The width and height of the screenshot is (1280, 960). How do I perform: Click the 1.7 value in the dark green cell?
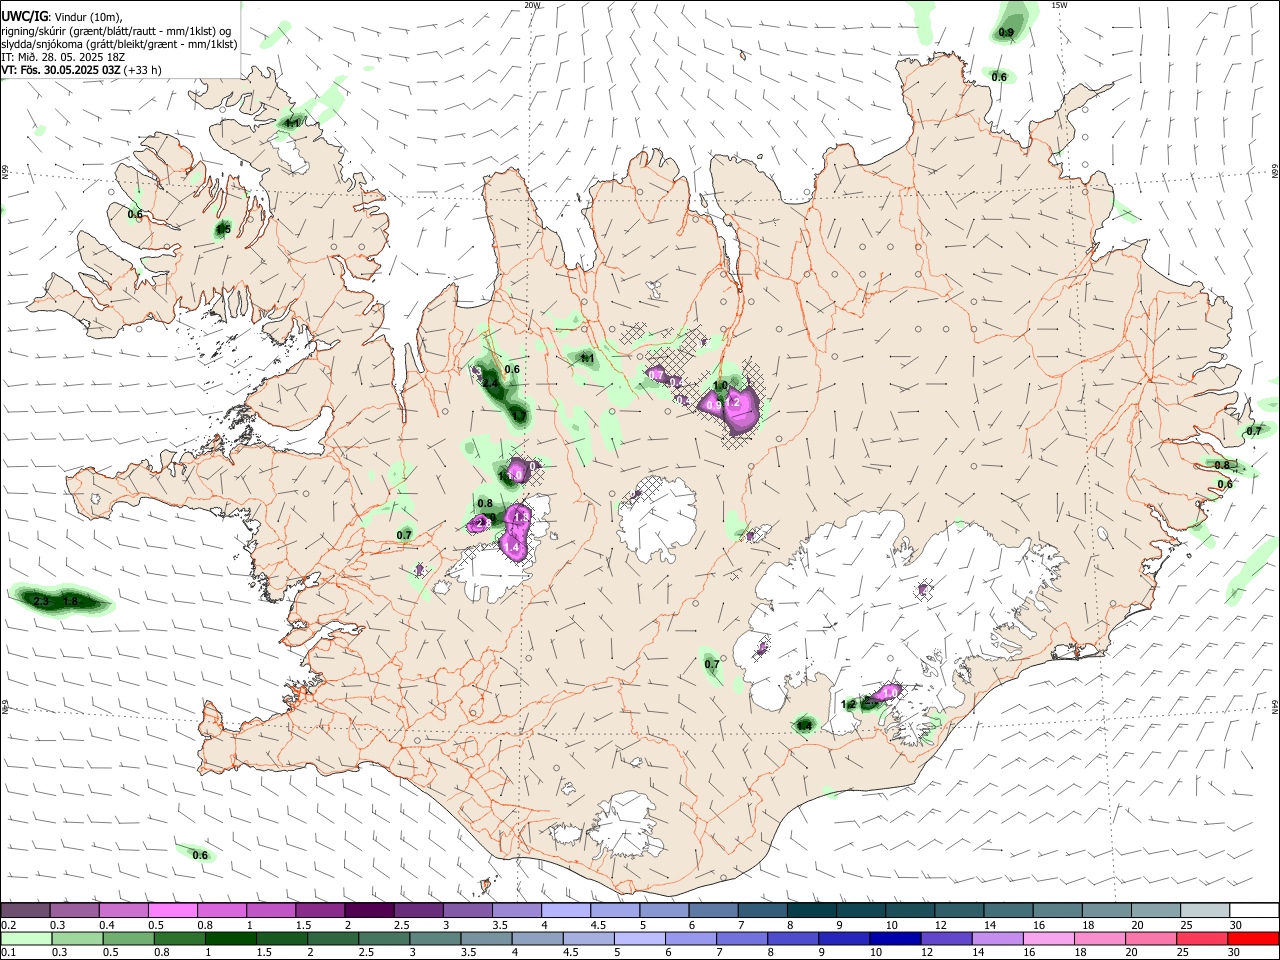tap(519, 413)
